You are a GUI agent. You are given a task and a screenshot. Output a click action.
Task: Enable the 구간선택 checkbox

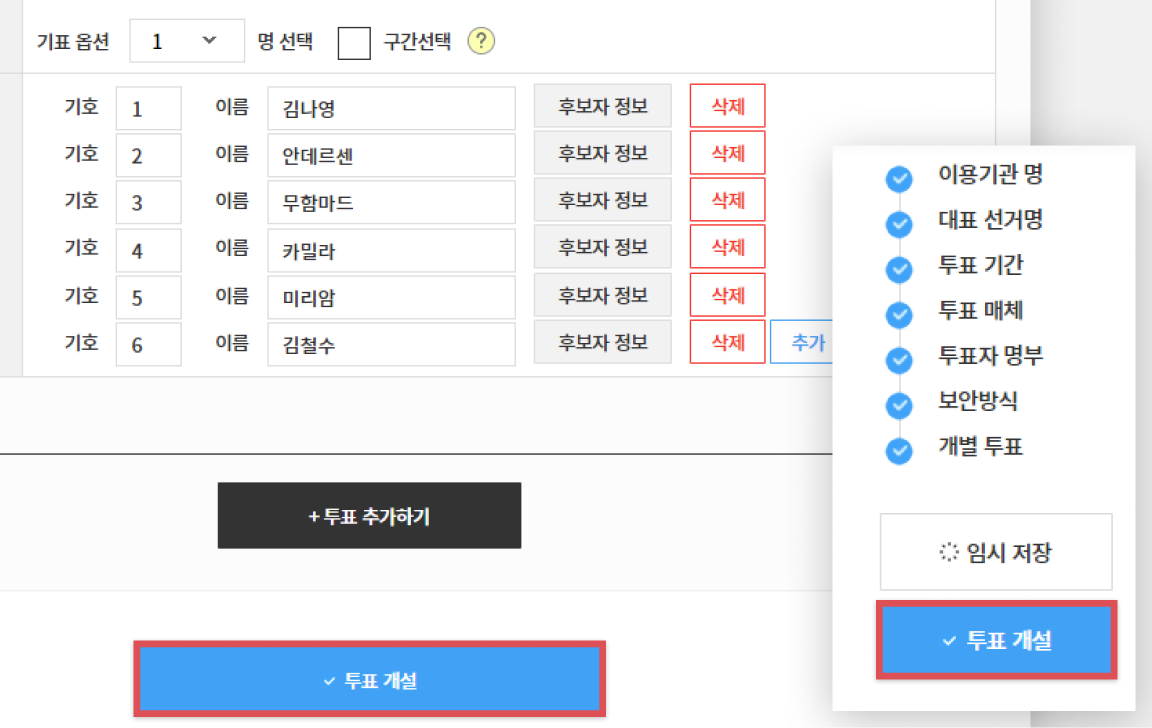354,43
